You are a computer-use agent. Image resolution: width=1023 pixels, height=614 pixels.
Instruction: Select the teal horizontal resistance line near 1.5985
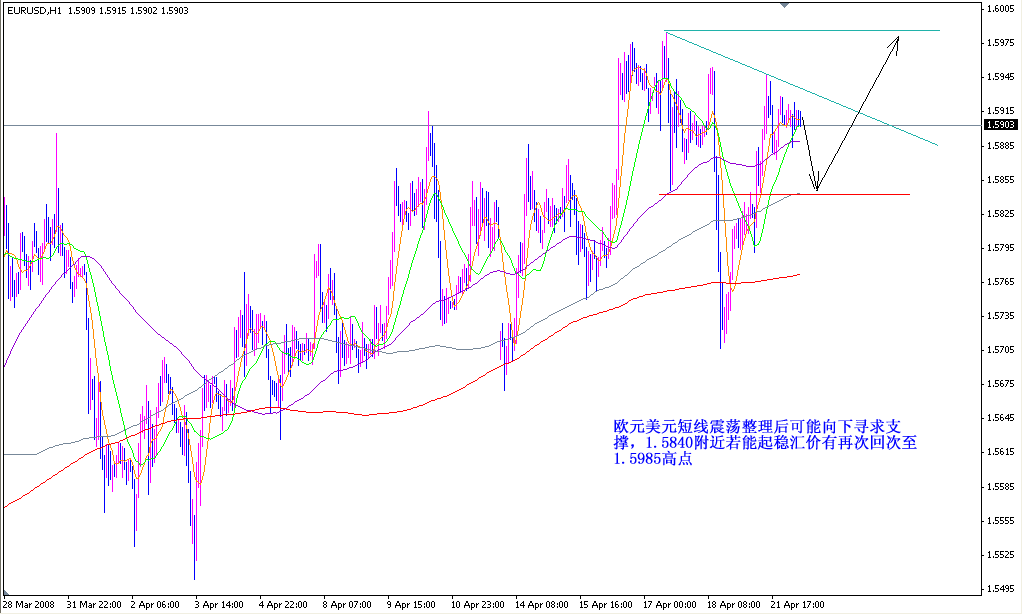point(802,31)
